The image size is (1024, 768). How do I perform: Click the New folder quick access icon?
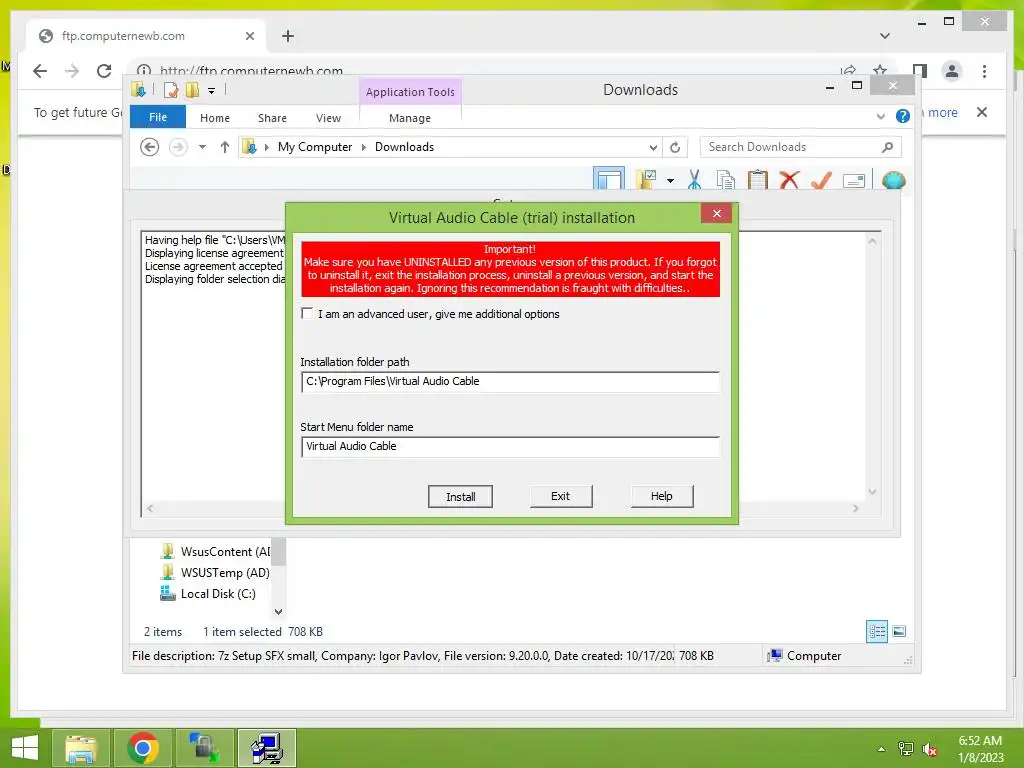[192, 89]
